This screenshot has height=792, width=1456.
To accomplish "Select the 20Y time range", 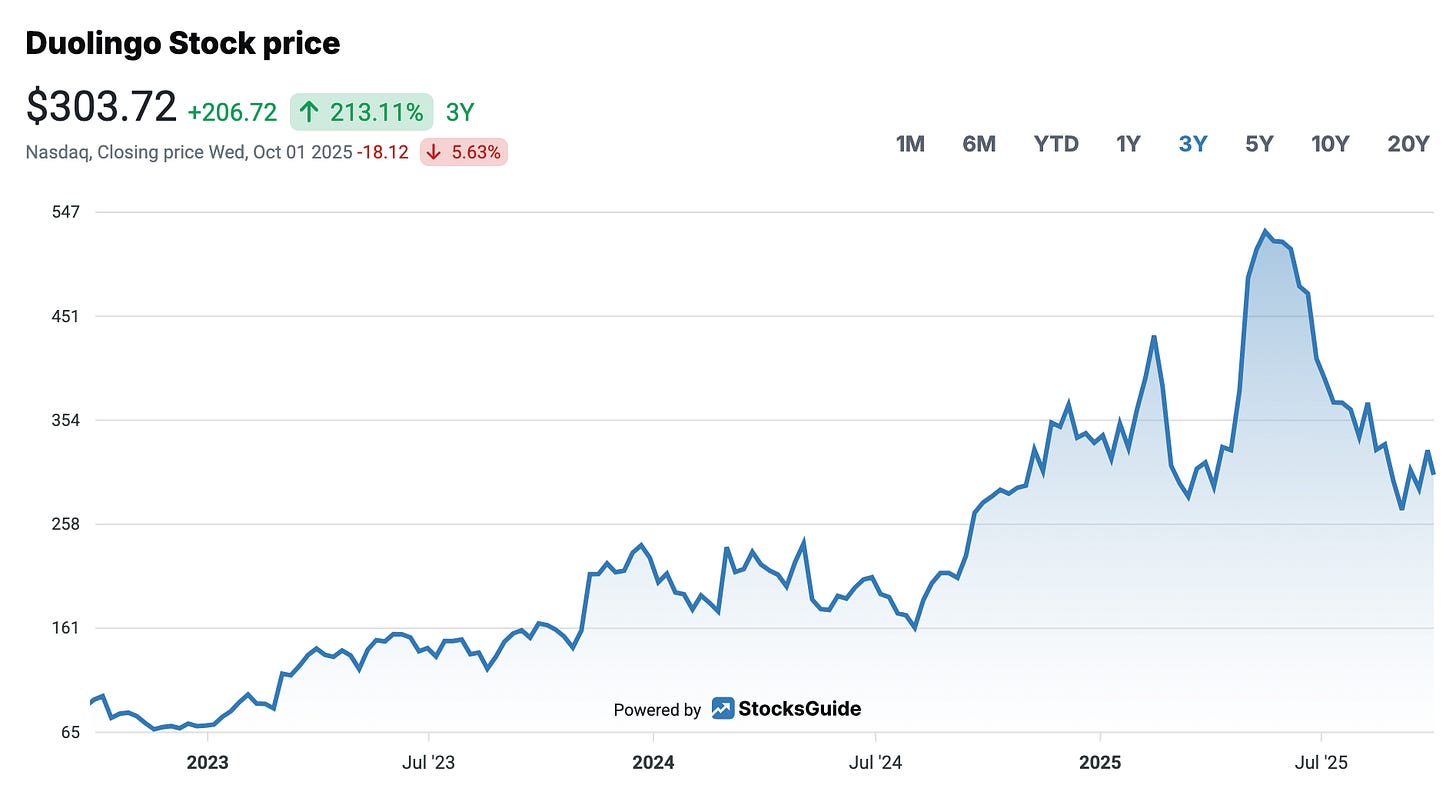I will tap(1408, 143).
